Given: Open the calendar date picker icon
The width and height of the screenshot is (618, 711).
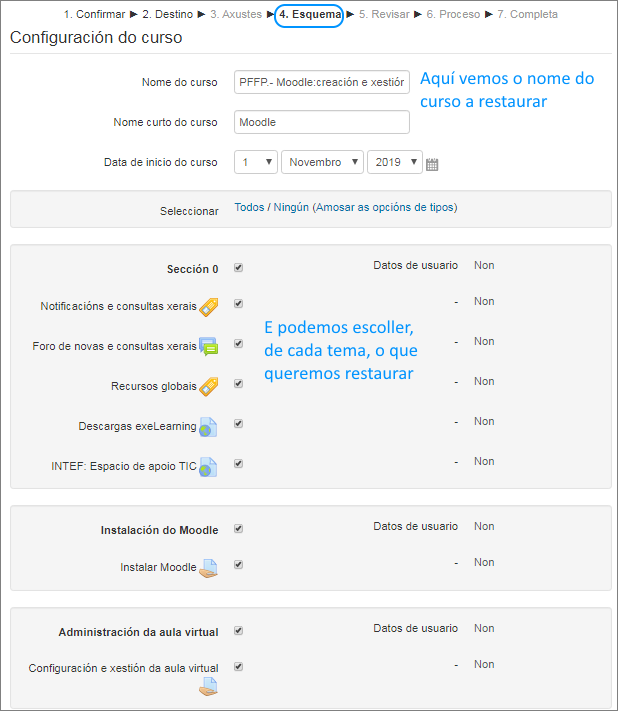Looking at the screenshot, I should click(432, 164).
